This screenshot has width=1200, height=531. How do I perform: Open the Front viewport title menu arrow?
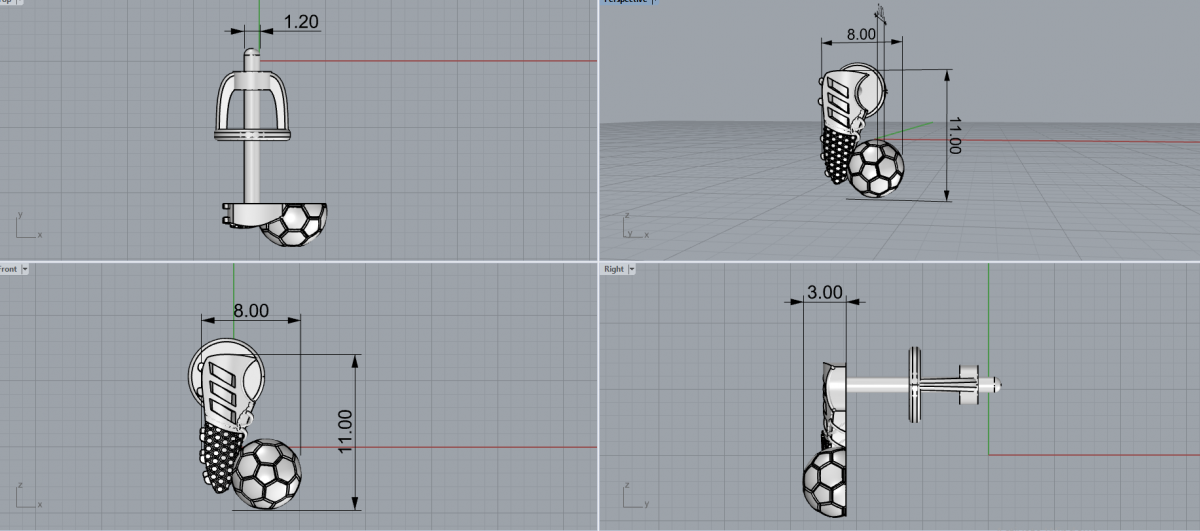(25, 269)
